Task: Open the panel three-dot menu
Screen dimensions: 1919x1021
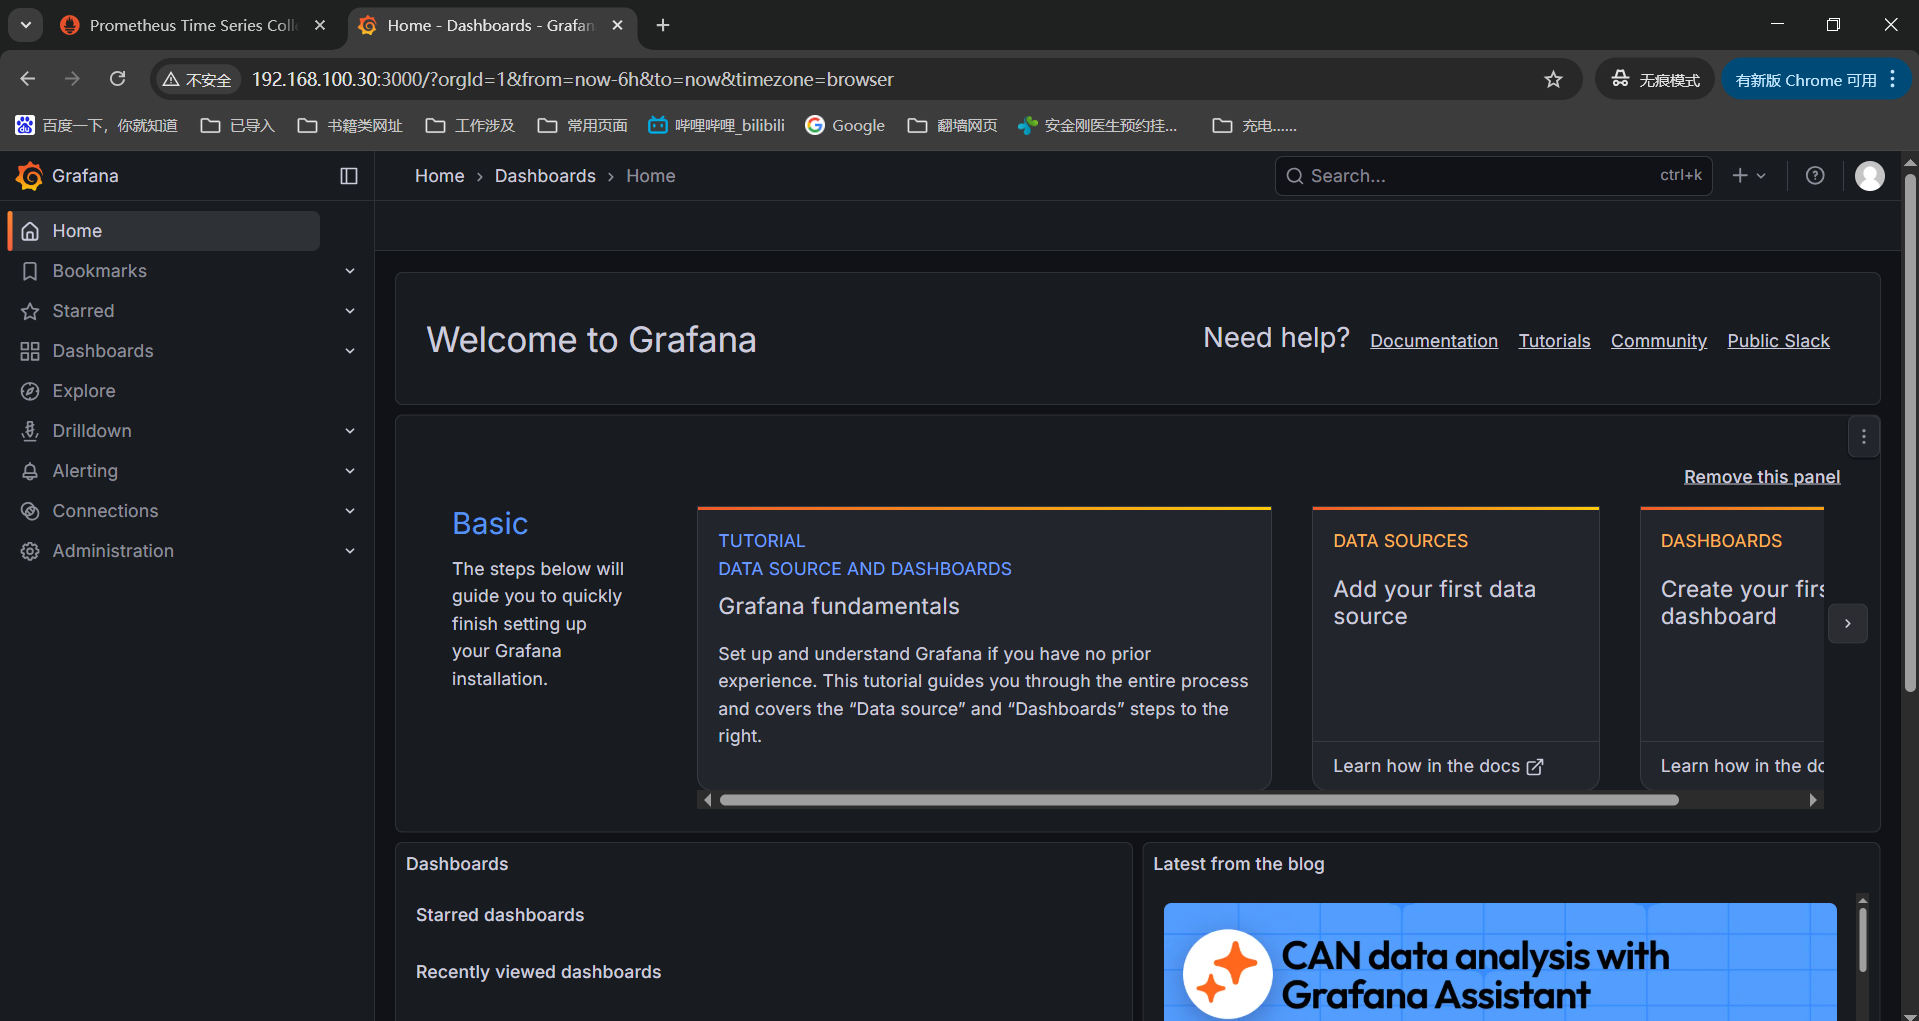Action: click(1863, 437)
